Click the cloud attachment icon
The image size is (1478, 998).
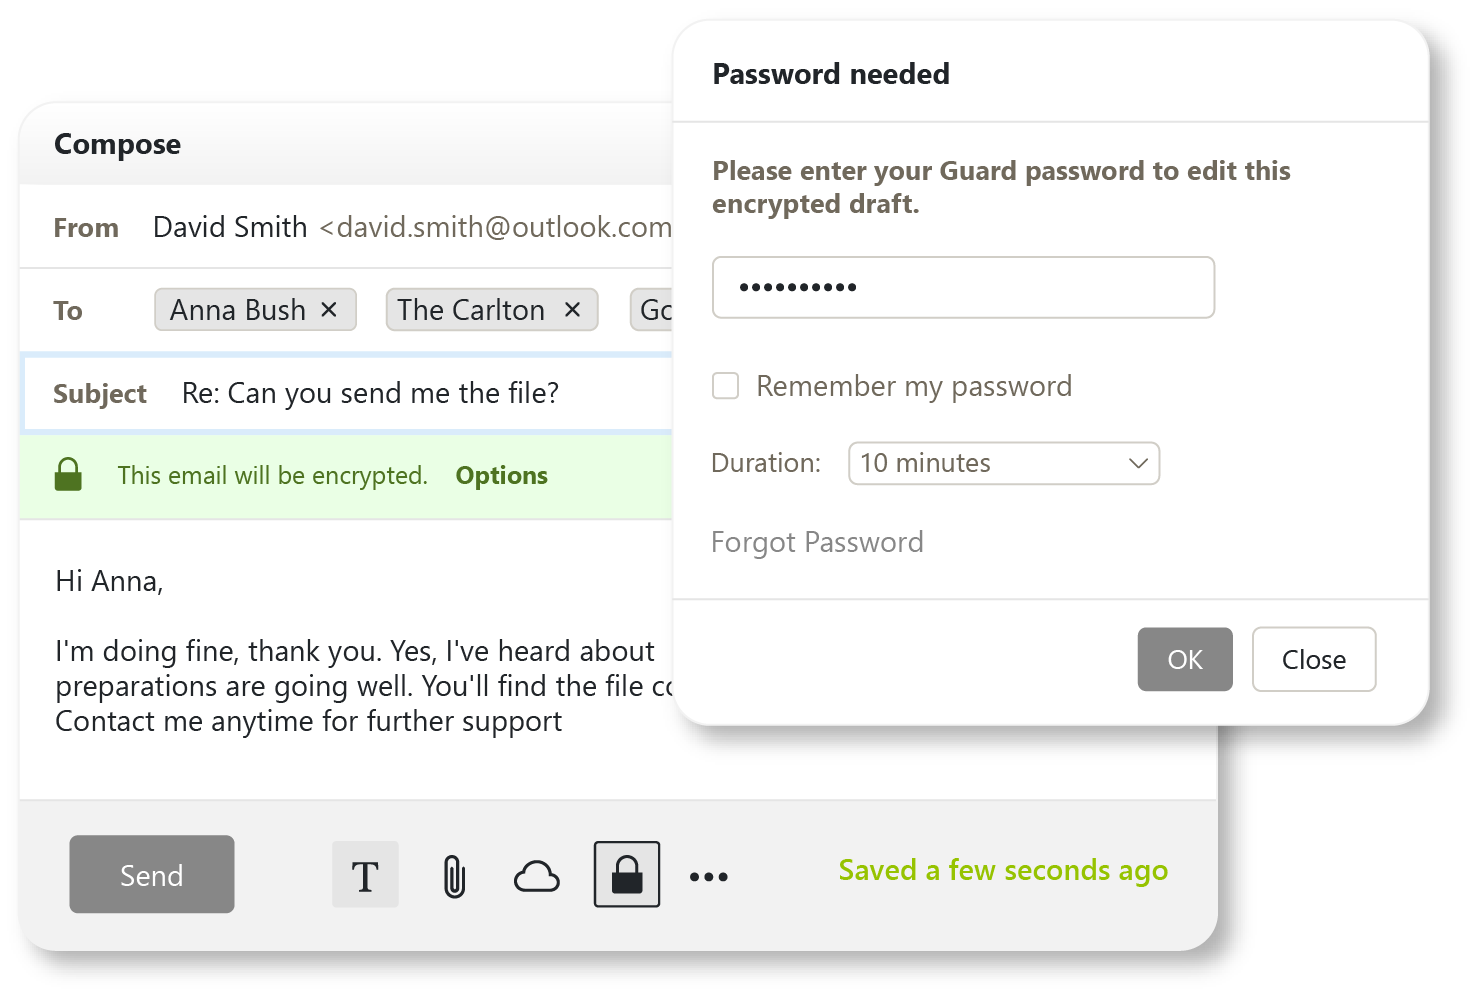pyautogui.click(x=536, y=876)
